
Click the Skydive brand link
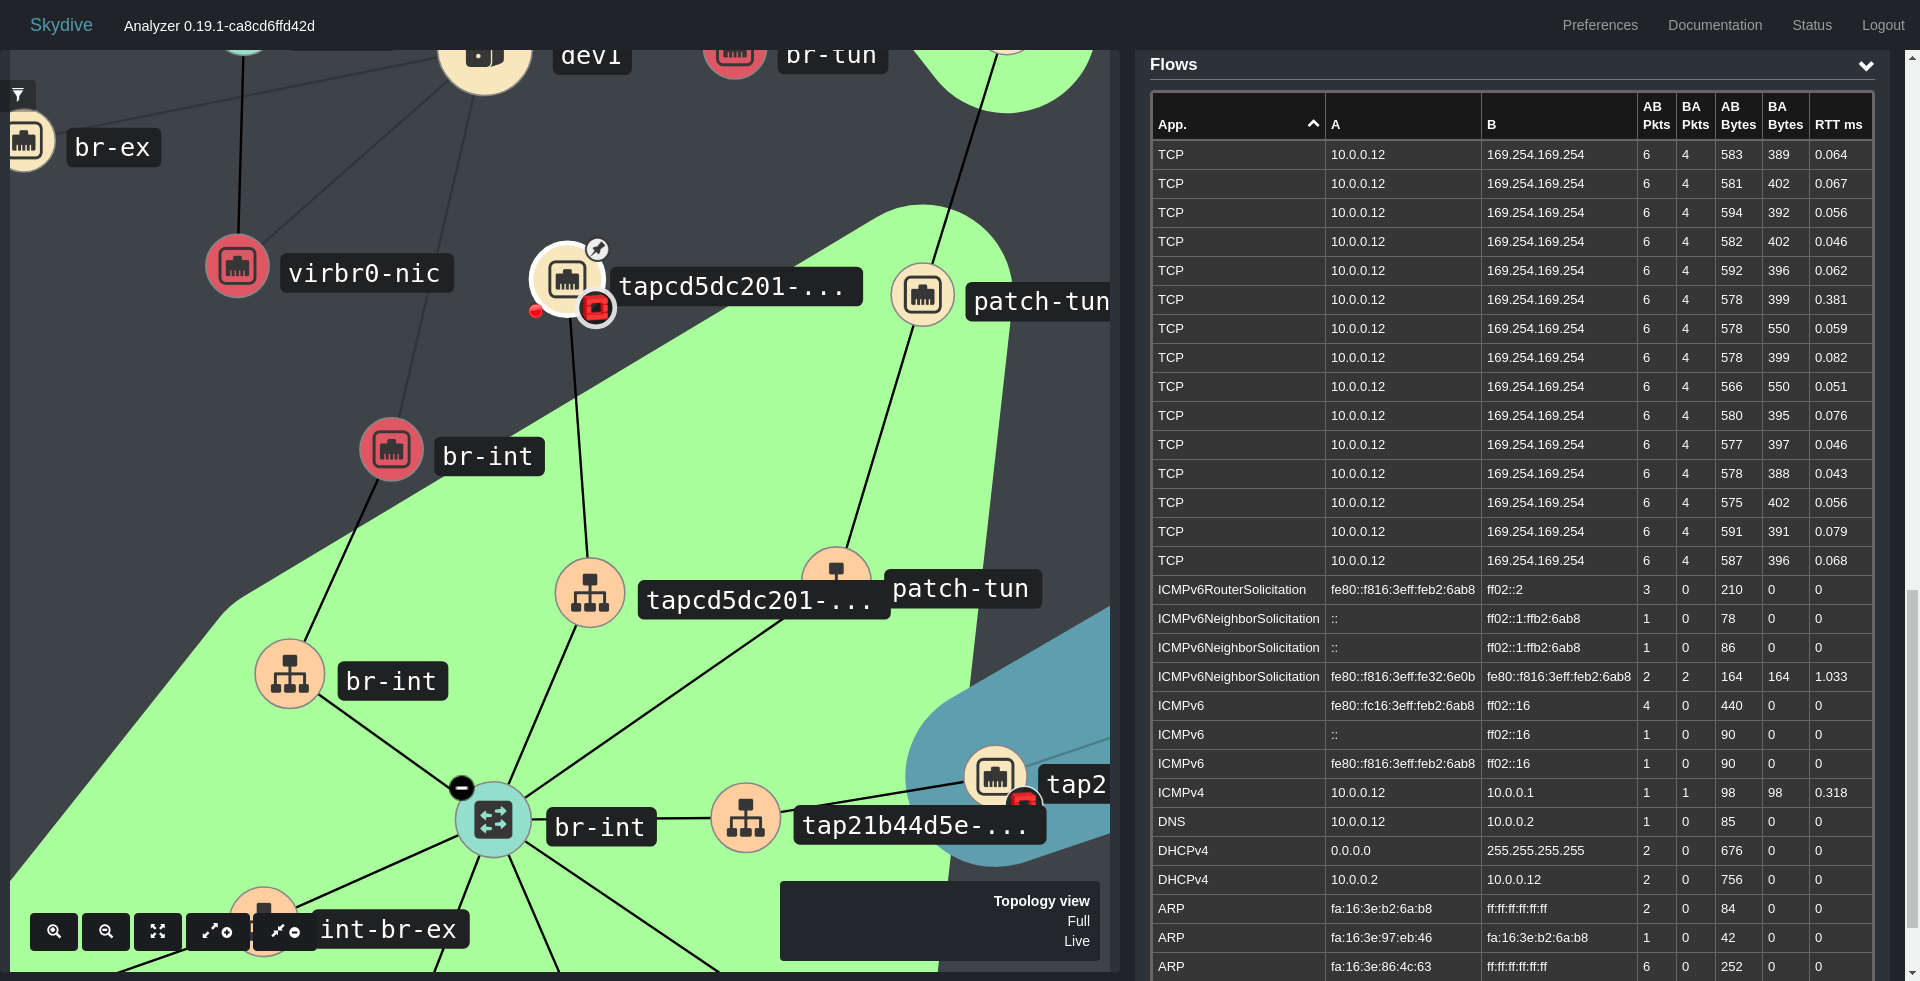tap(61, 25)
